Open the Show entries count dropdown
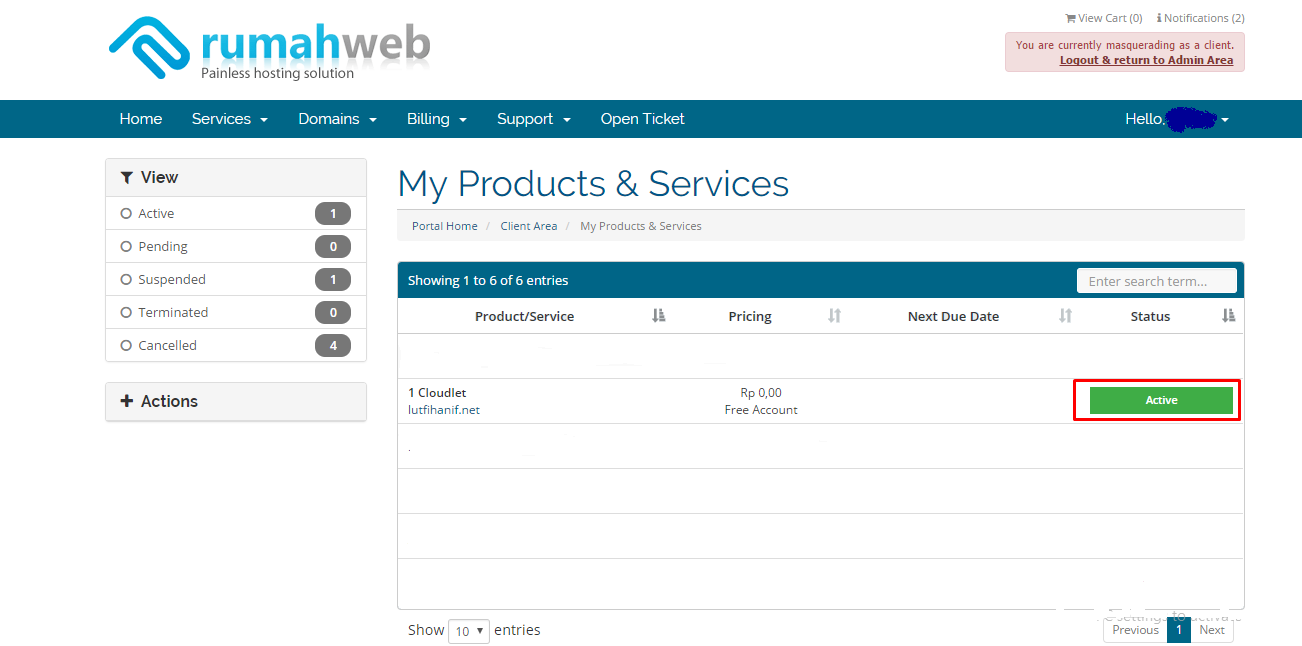This screenshot has width=1302, height=646. point(469,631)
